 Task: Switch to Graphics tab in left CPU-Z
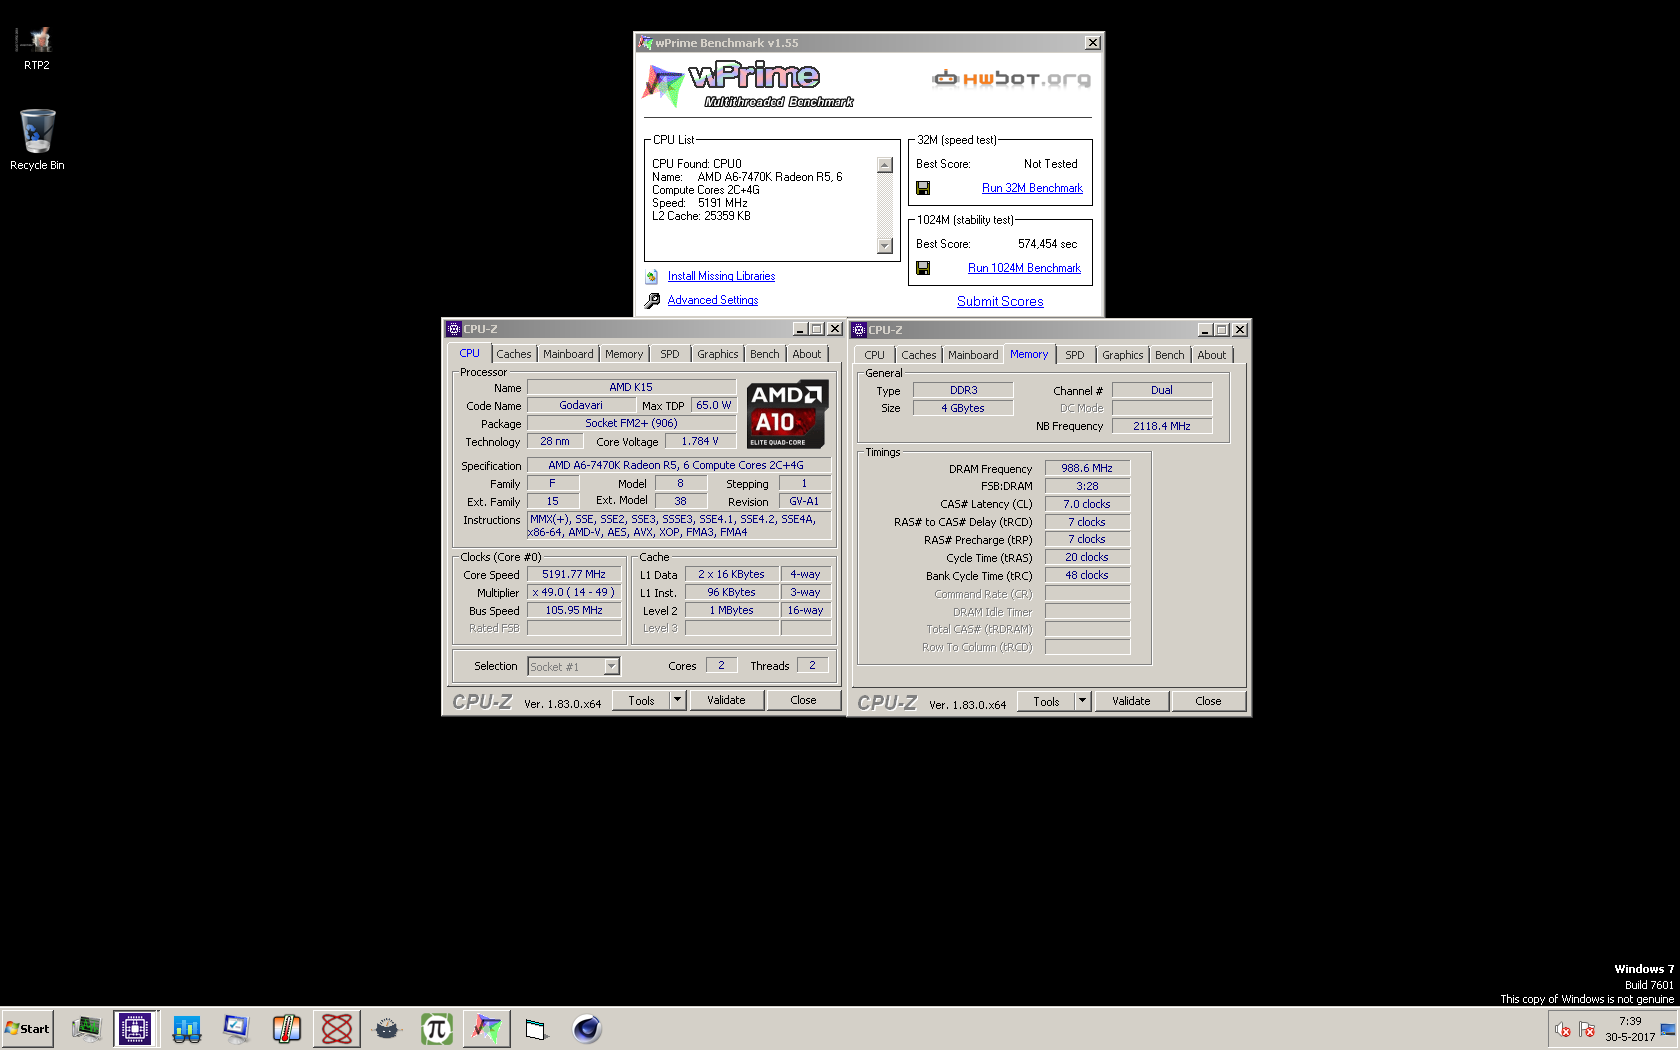[x=718, y=354]
